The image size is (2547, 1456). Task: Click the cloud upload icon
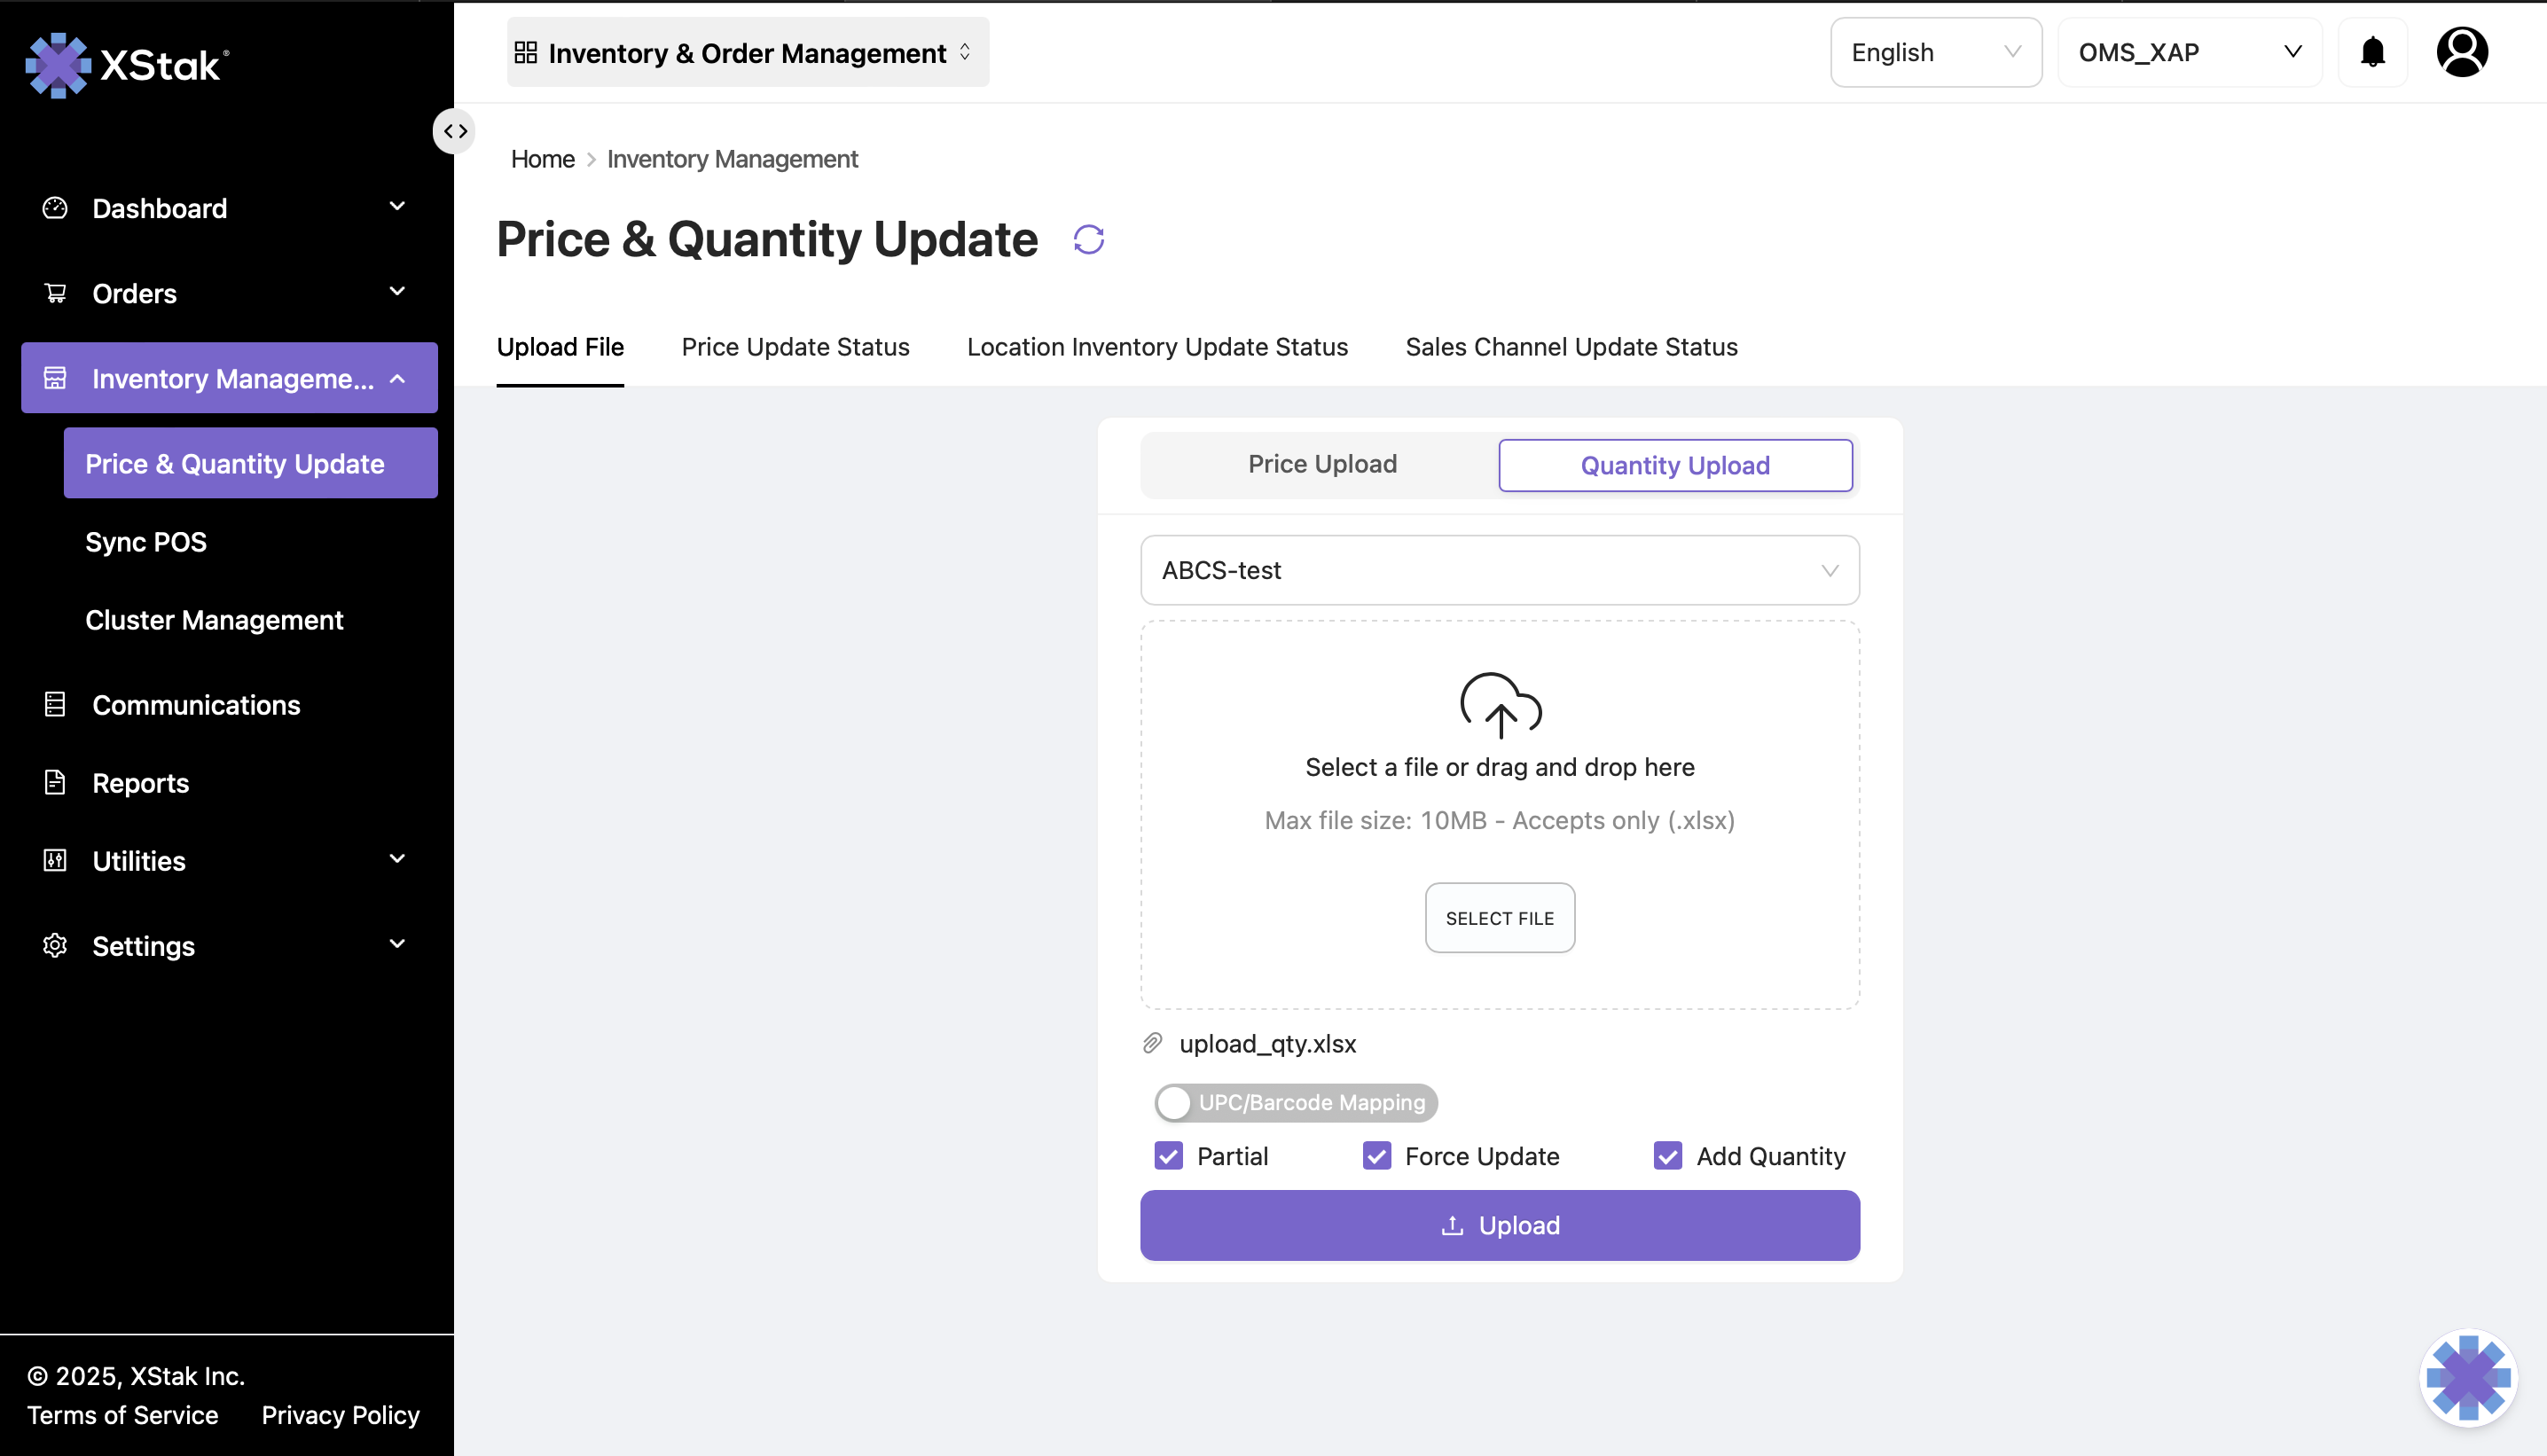[x=1500, y=704]
